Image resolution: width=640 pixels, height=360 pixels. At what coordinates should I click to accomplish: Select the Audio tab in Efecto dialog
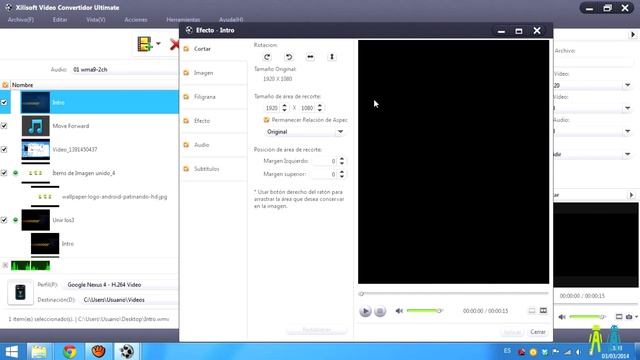[x=213, y=145]
